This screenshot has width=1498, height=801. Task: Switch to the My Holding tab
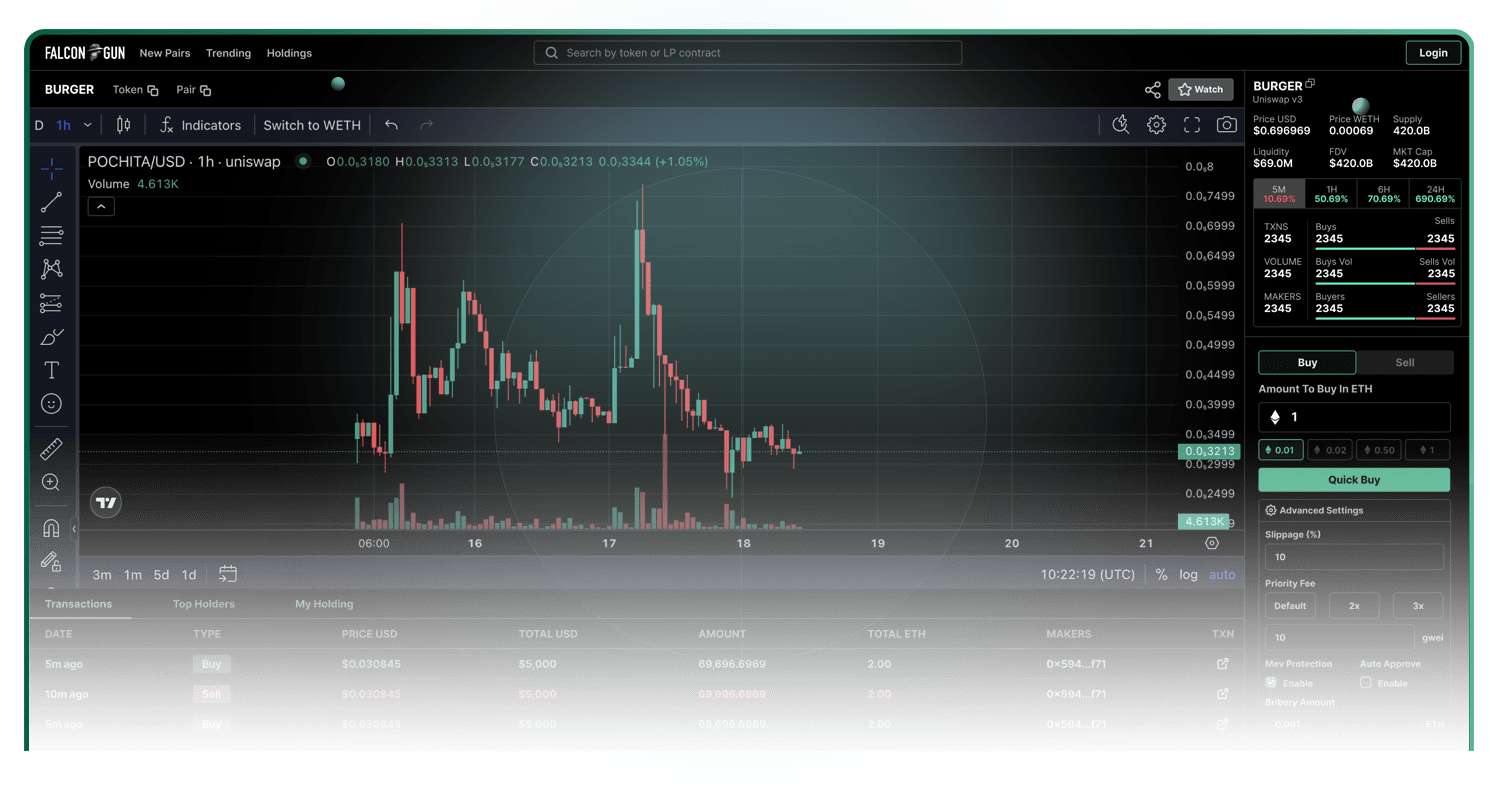324,604
